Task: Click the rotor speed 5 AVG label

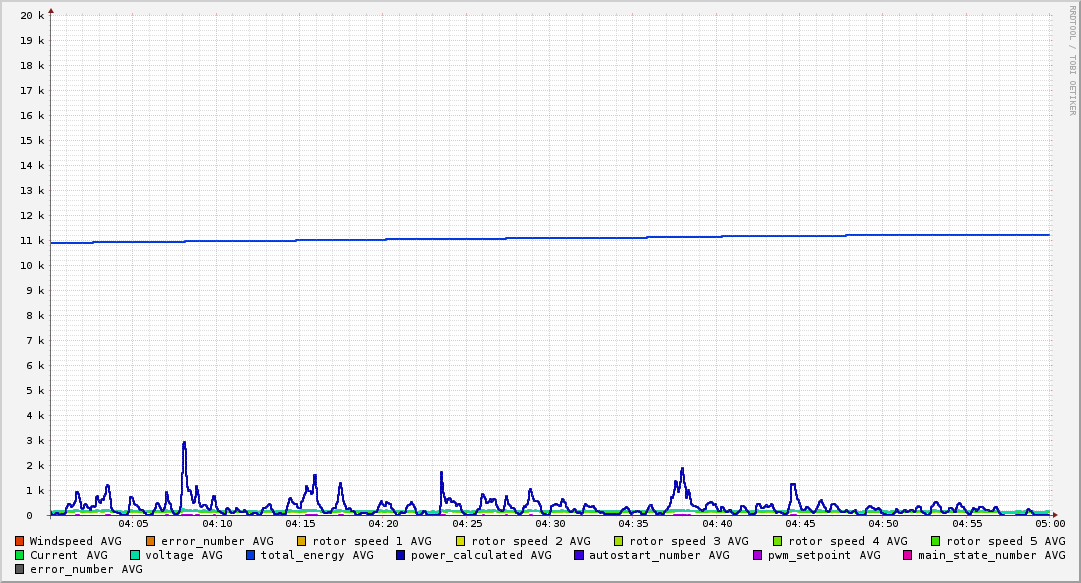Action: pos(1005,541)
